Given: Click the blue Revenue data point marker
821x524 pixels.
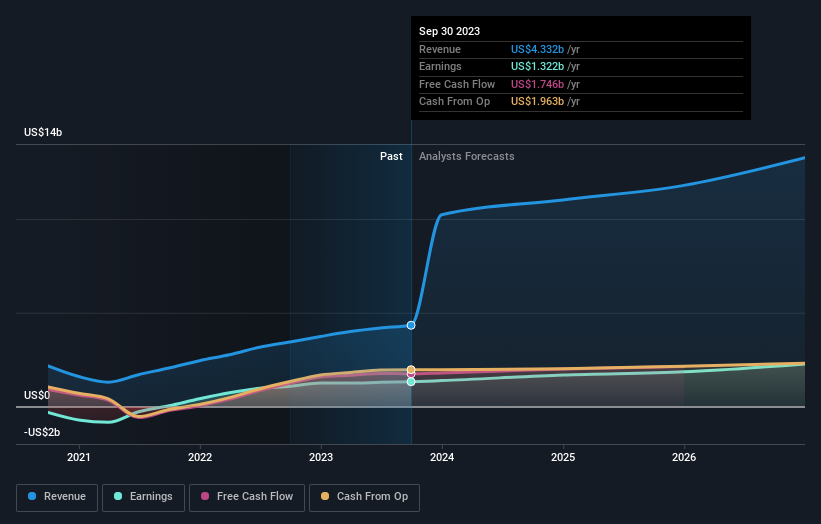Looking at the screenshot, I should coord(411,326).
